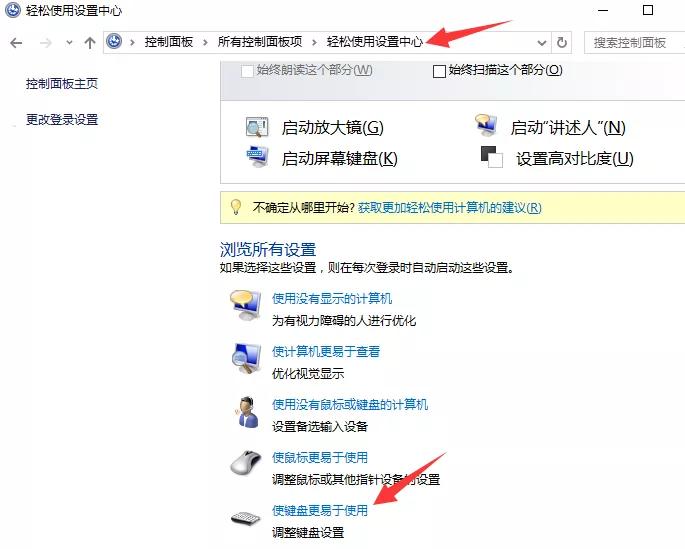Click the Narrator icon beside 启动"讲述人"
Screen dimensions: 685x549
click(x=486, y=127)
